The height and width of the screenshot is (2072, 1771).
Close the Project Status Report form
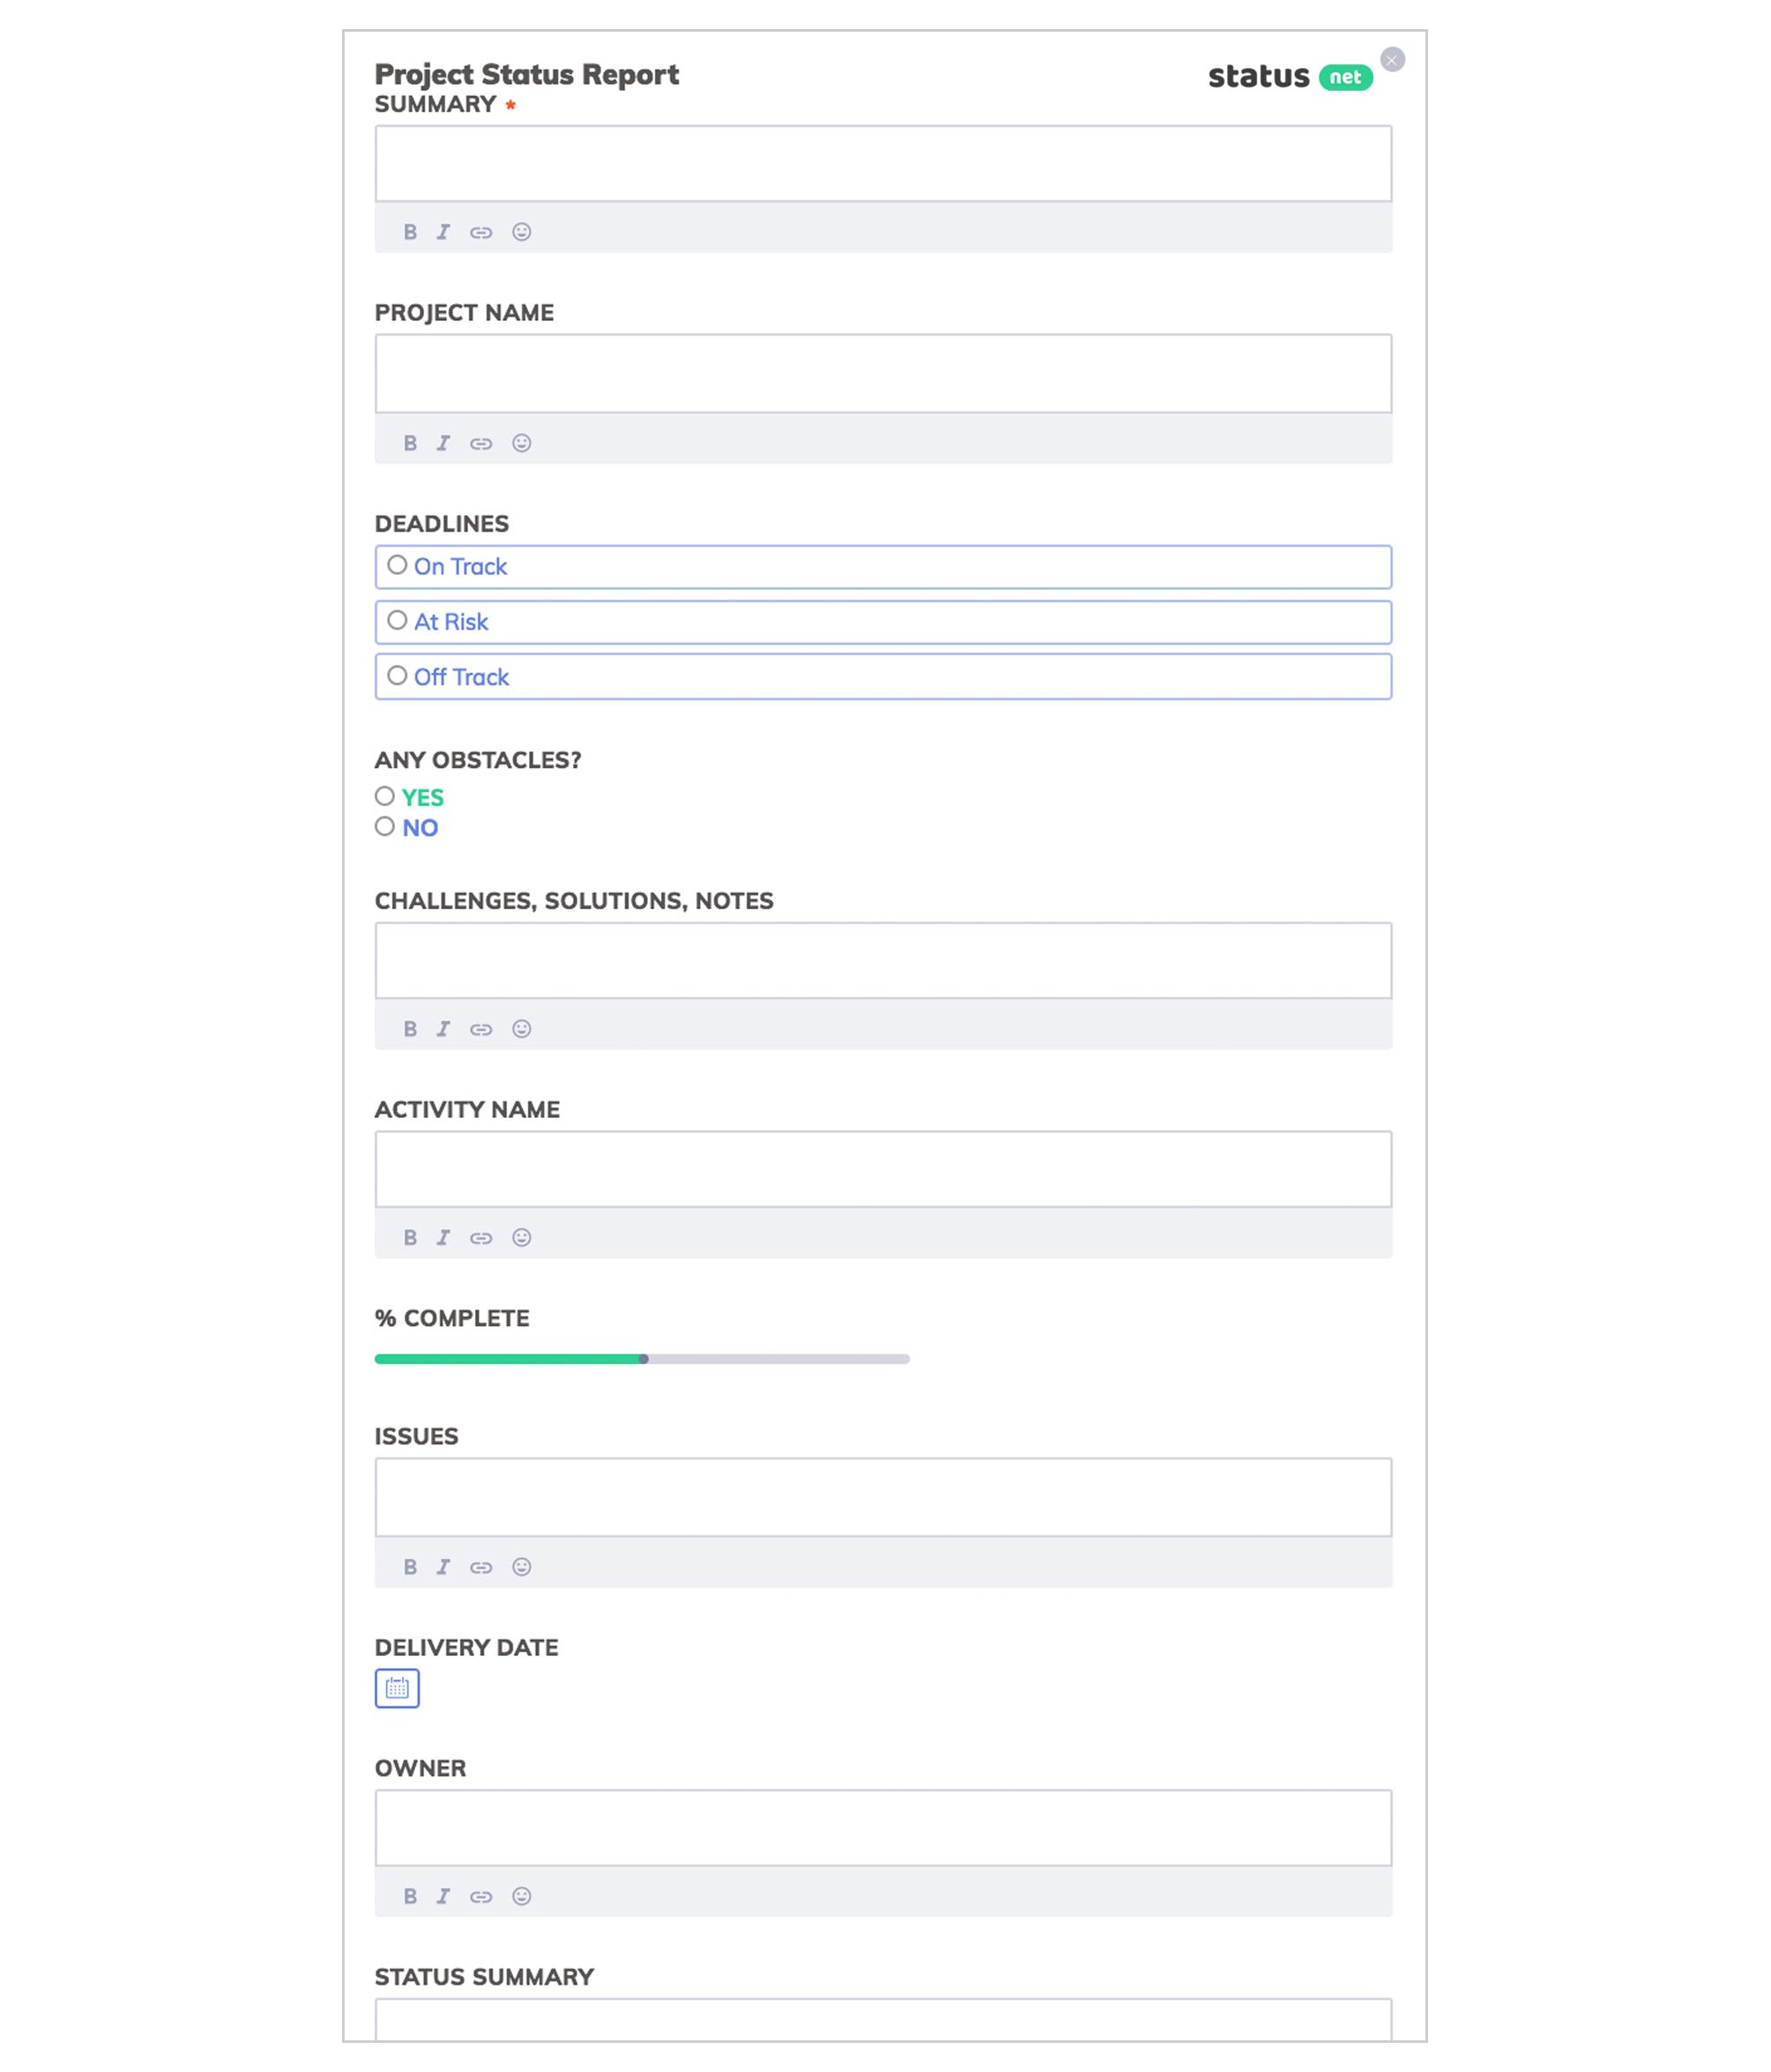pyautogui.click(x=1392, y=60)
